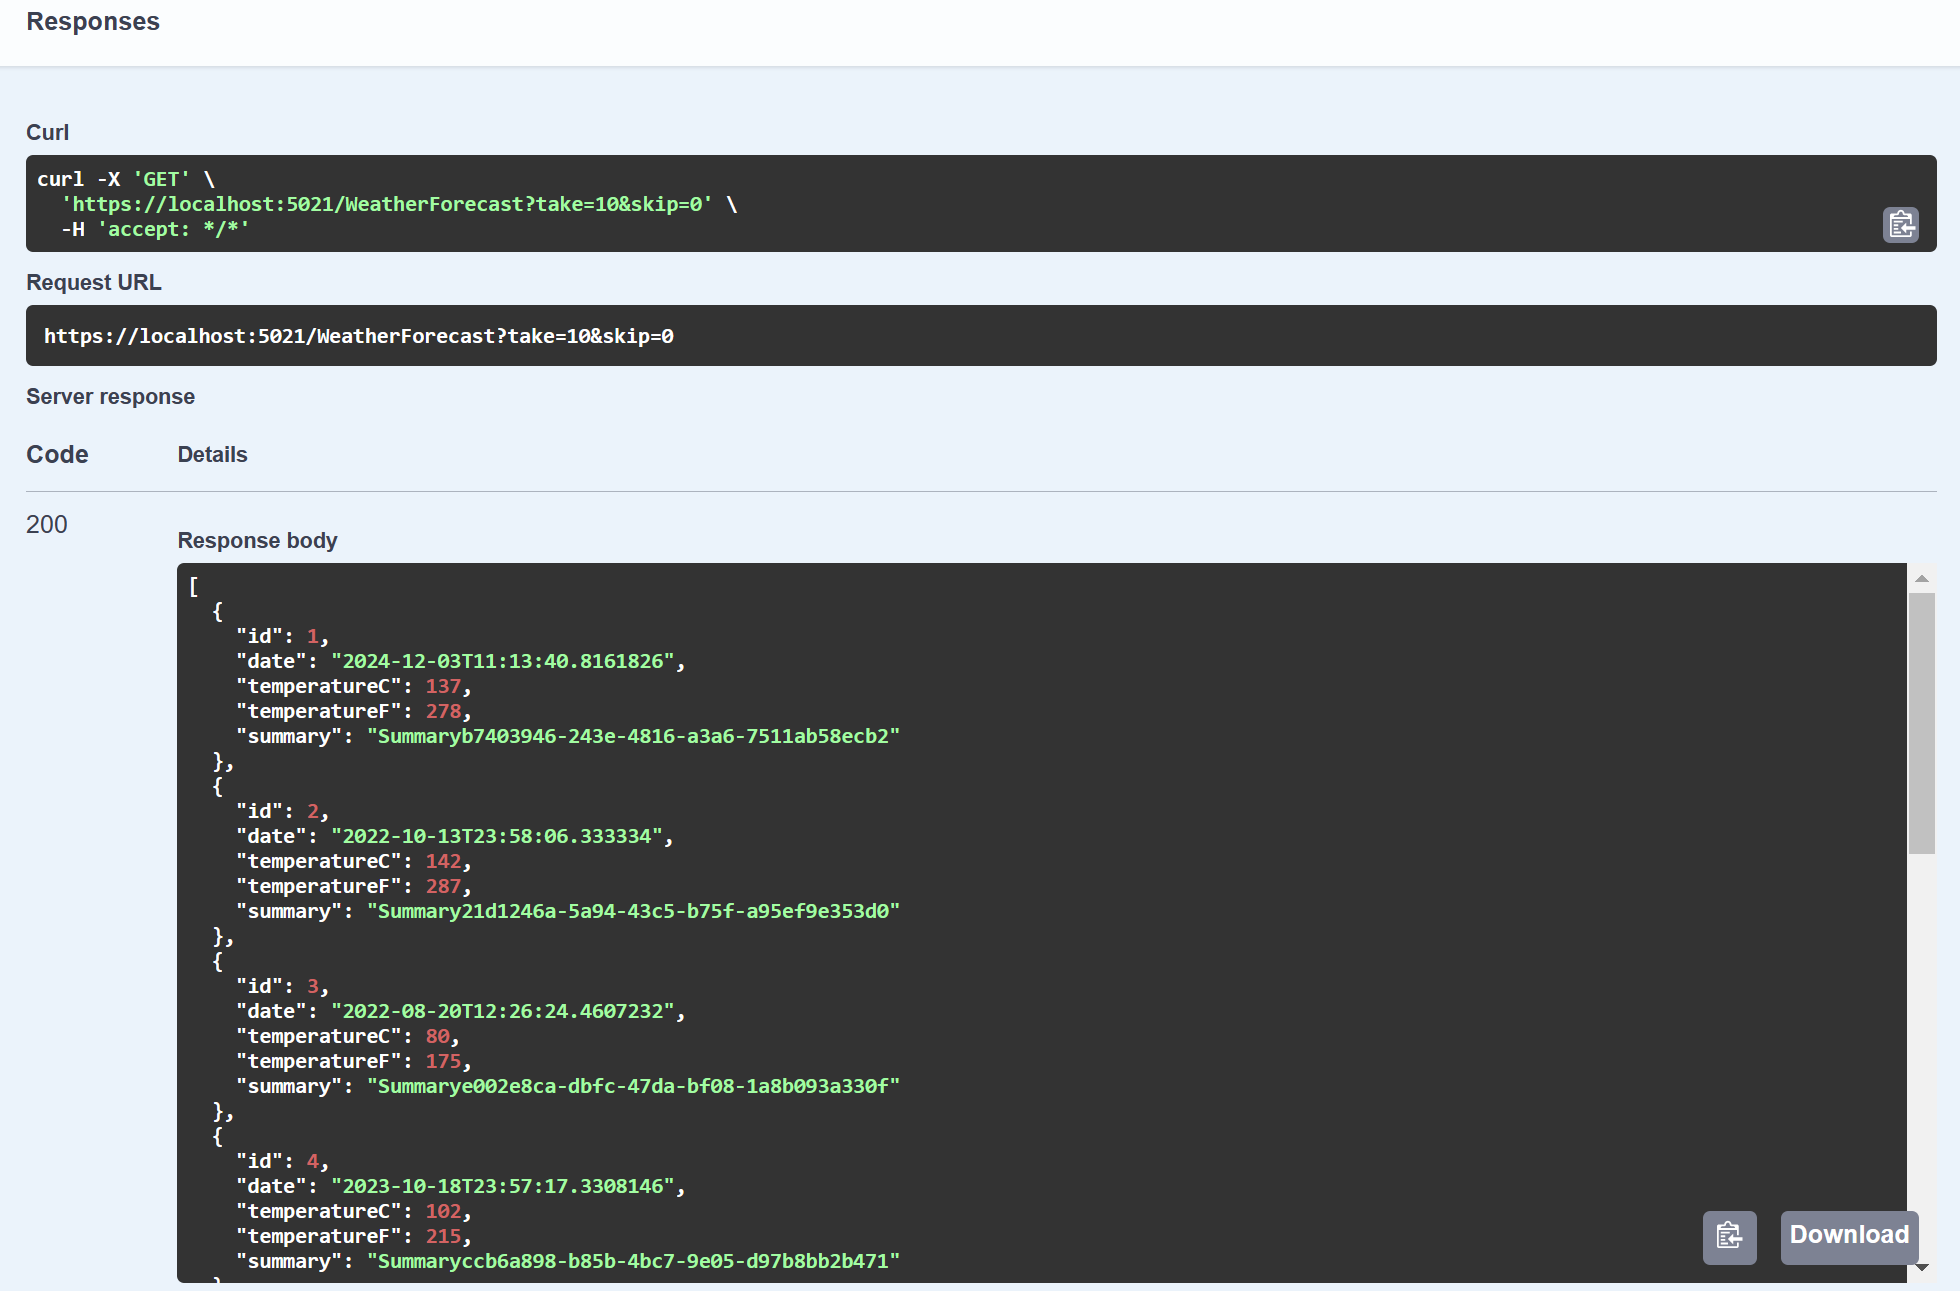Click the Responses section heading

coord(93,22)
